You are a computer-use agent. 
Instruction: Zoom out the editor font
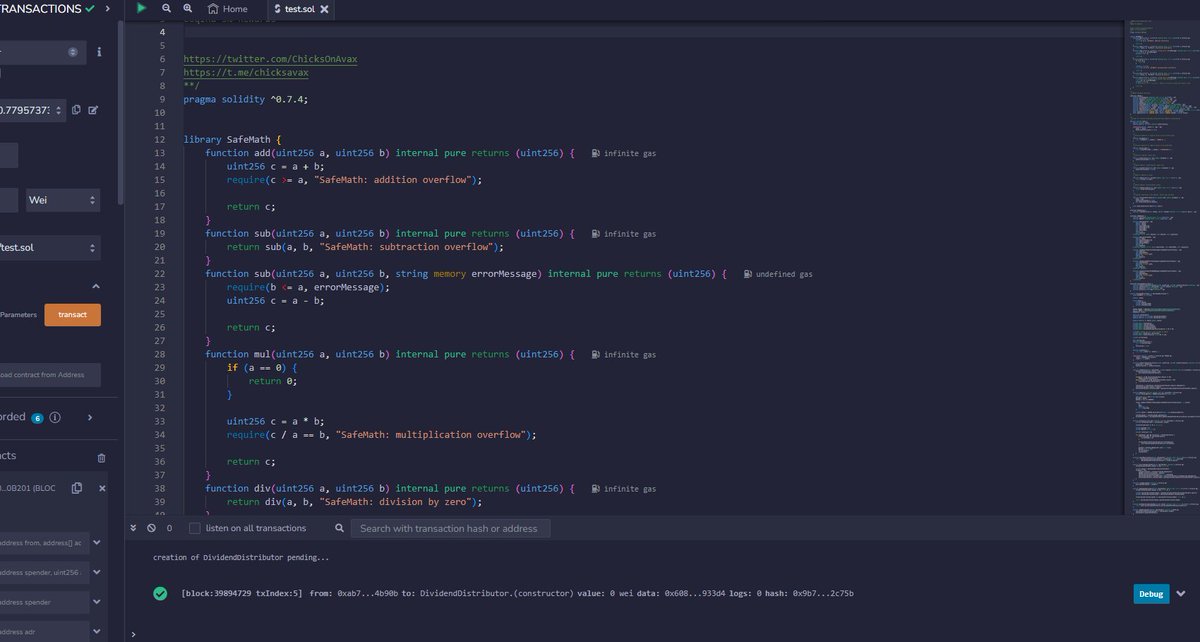click(167, 8)
